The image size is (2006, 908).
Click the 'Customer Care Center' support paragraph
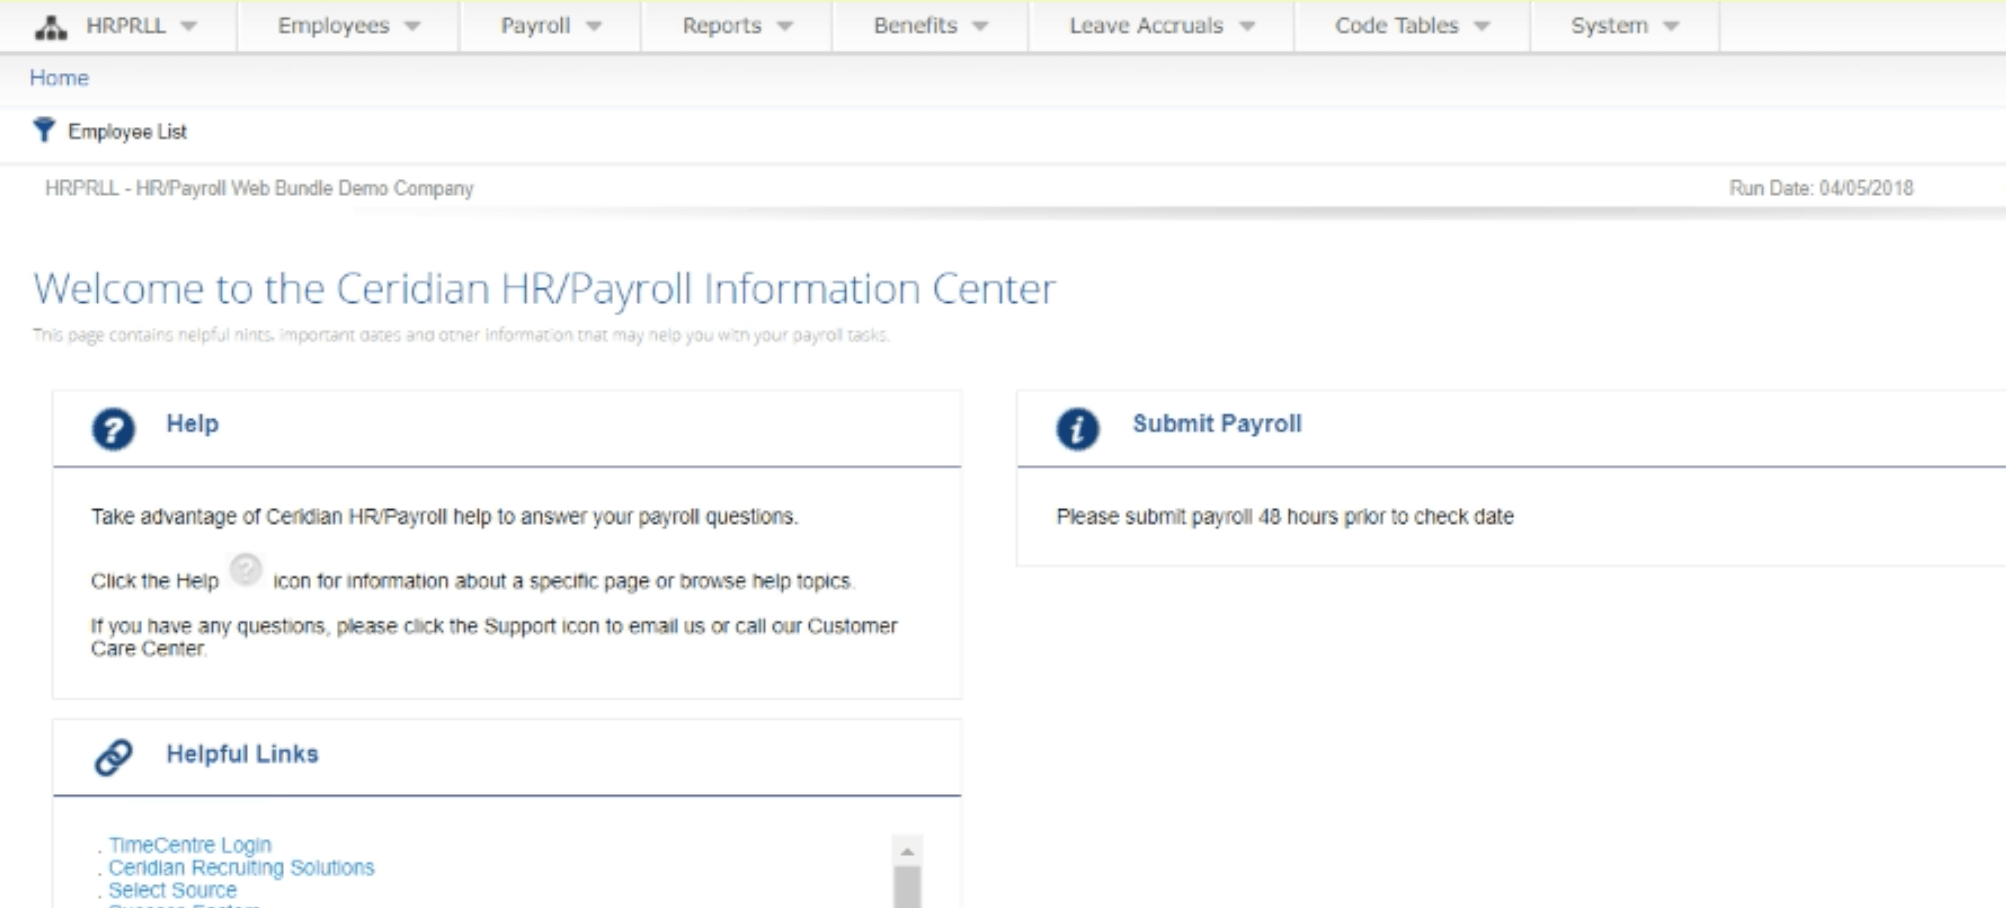pyautogui.click(x=494, y=637)
